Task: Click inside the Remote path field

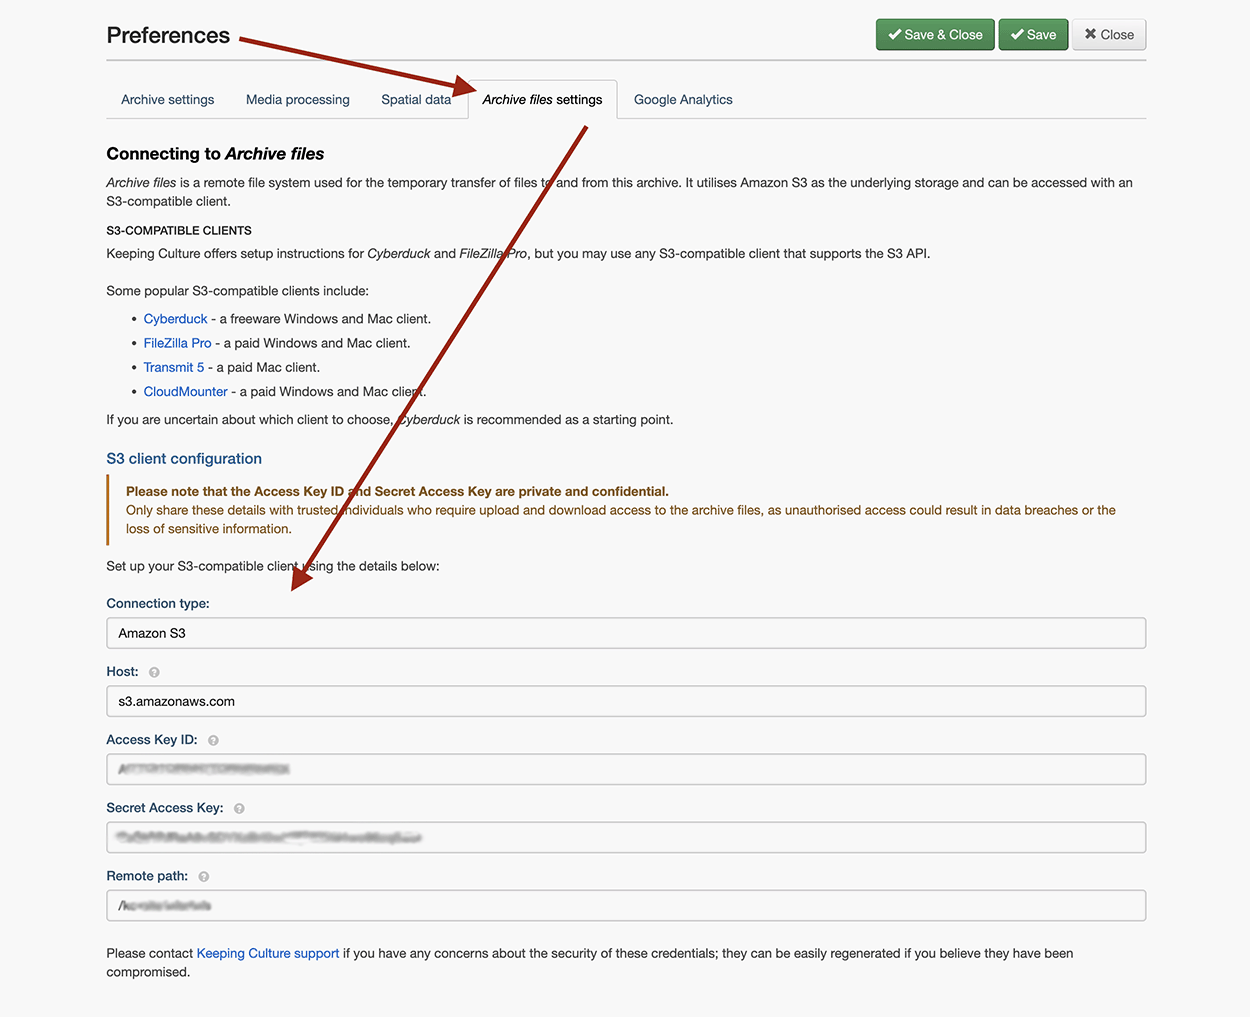Action: pyautogui.click(x=626, y=906)
